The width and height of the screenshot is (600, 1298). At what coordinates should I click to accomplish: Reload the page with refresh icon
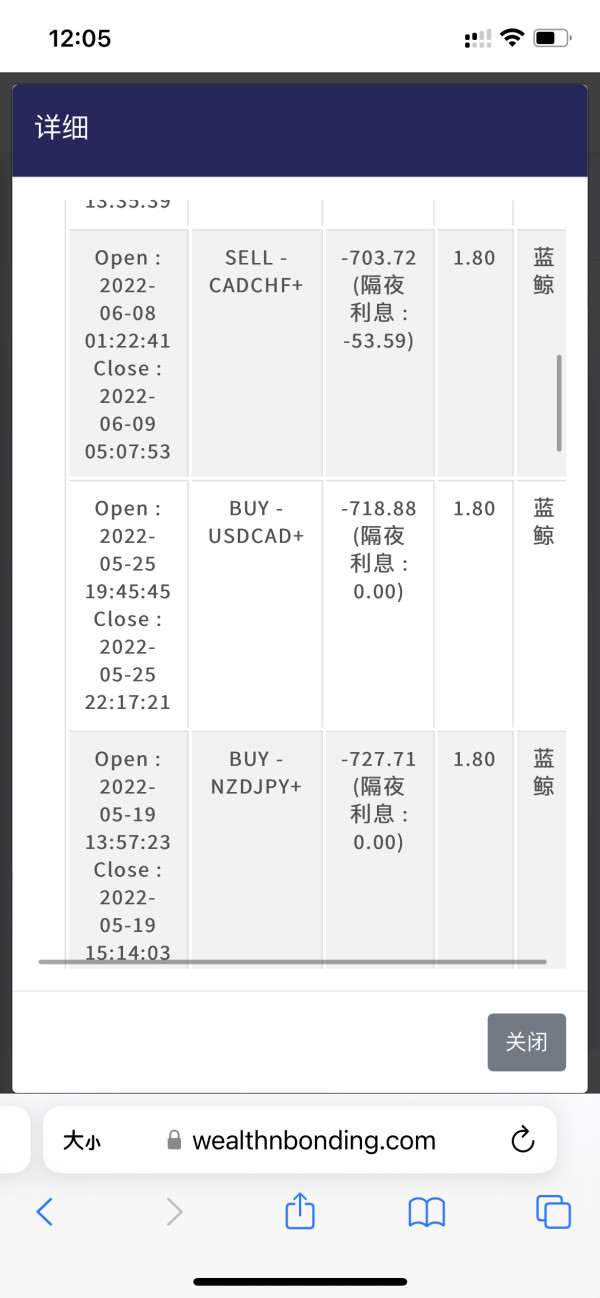[x=522, y=1140]
